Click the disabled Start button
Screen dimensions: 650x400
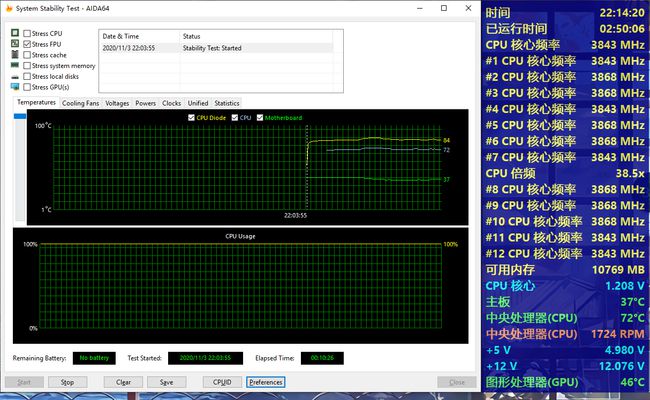24,382
